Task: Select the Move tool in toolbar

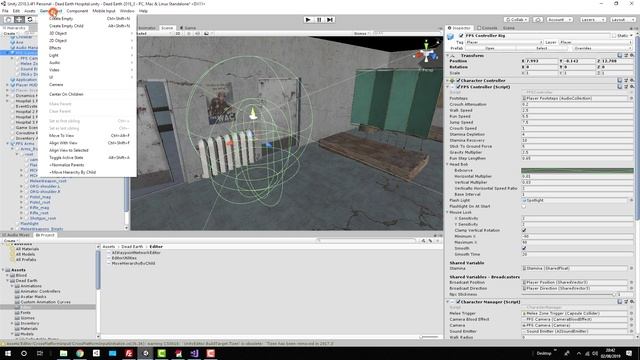Action: pos(19,19)
